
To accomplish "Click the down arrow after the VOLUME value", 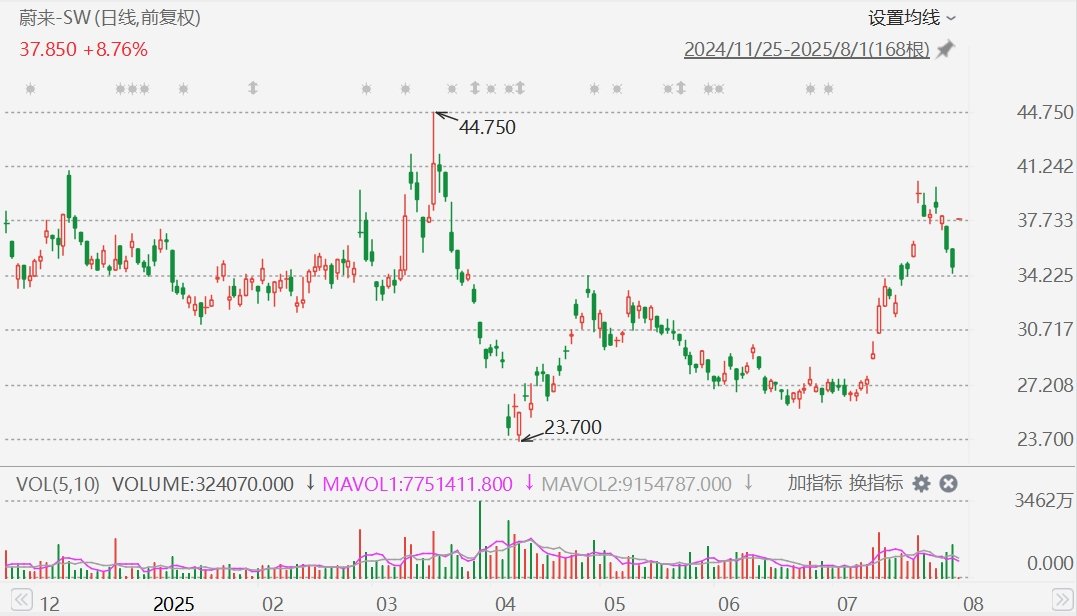I will tap(310, 483).
